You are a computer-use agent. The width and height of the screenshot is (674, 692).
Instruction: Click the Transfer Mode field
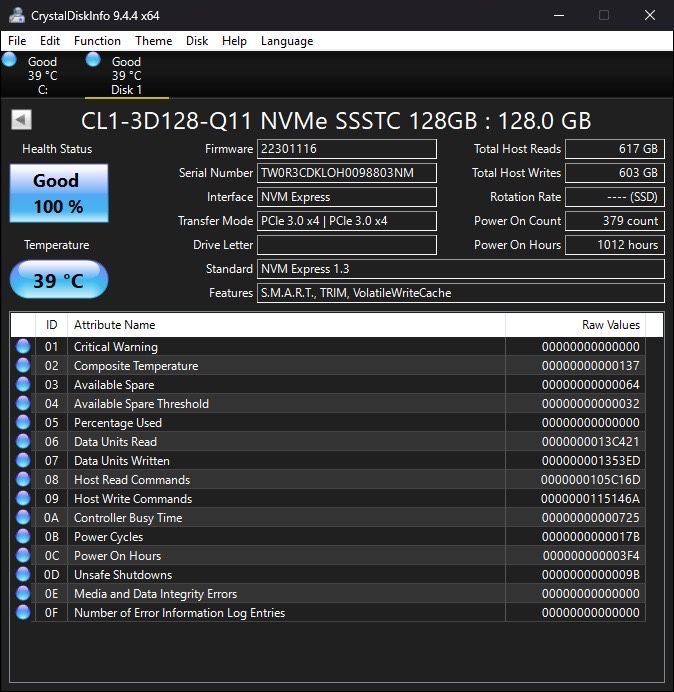coord(347,221)
